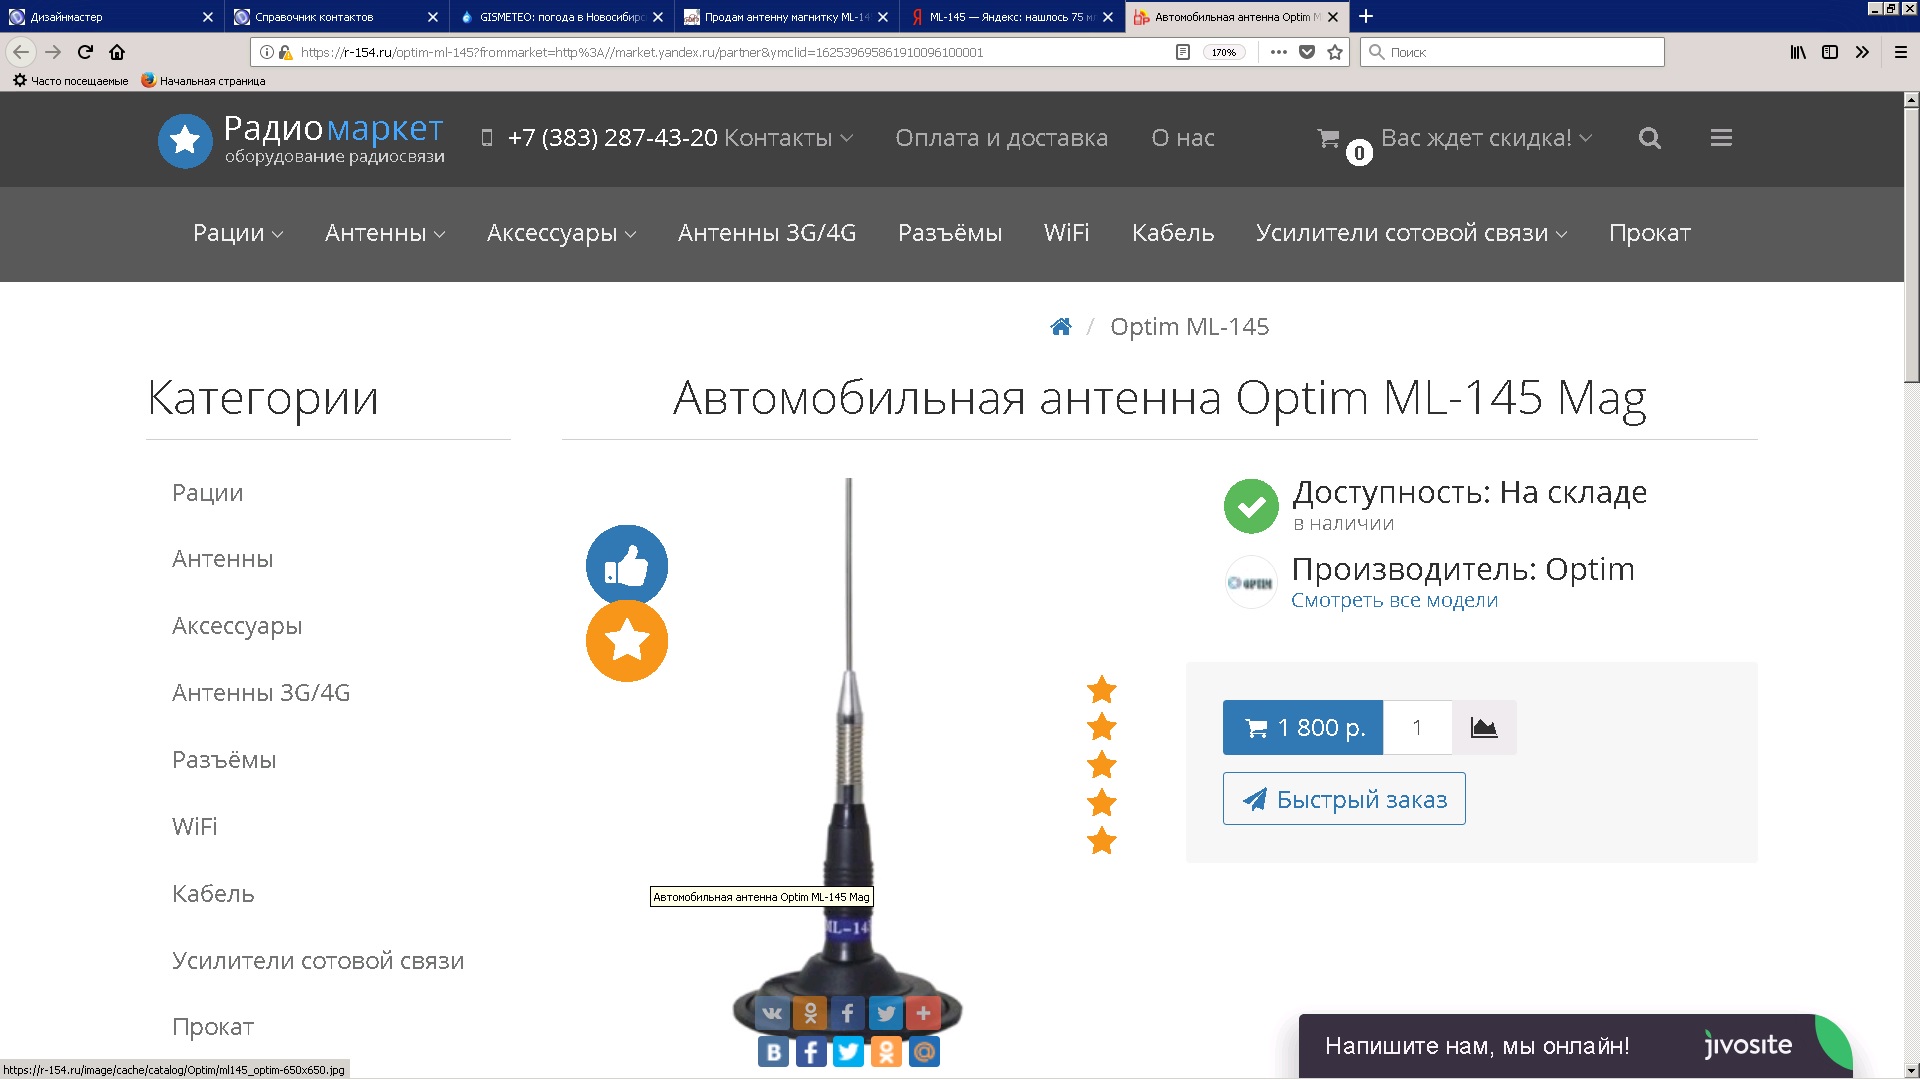Open the site hamburger menu
The image size is (1920, 1080).
pyautogui.click(x=1721, y=138)
